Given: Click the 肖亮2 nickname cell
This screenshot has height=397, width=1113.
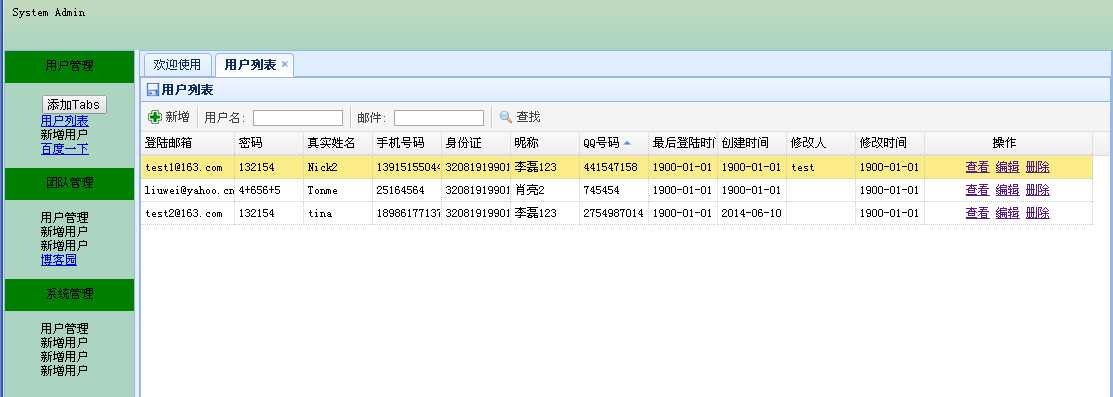Looking at the screenshot, I should pos(544,190).
